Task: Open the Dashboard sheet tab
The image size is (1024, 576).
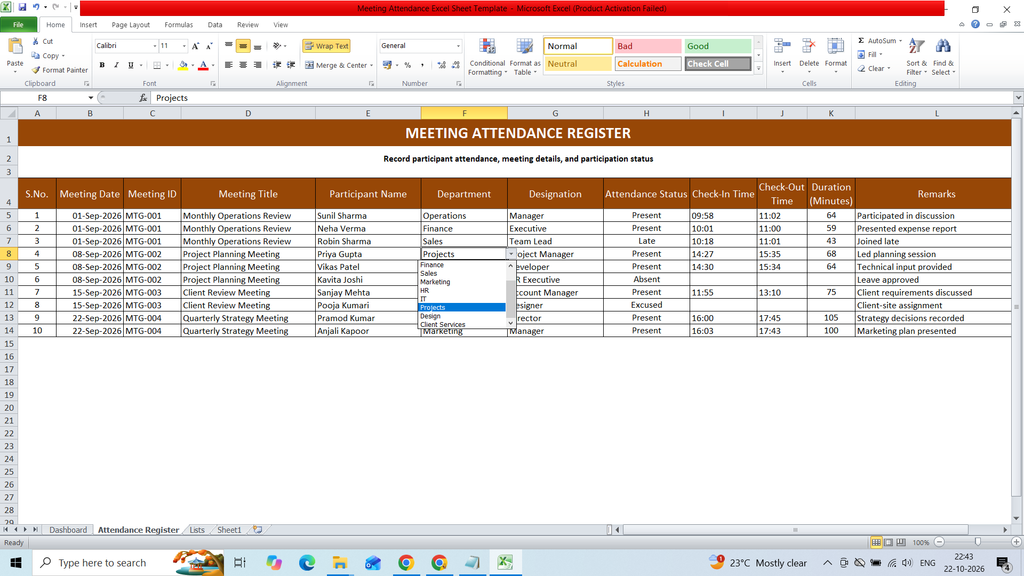Action: click(68, 530)
